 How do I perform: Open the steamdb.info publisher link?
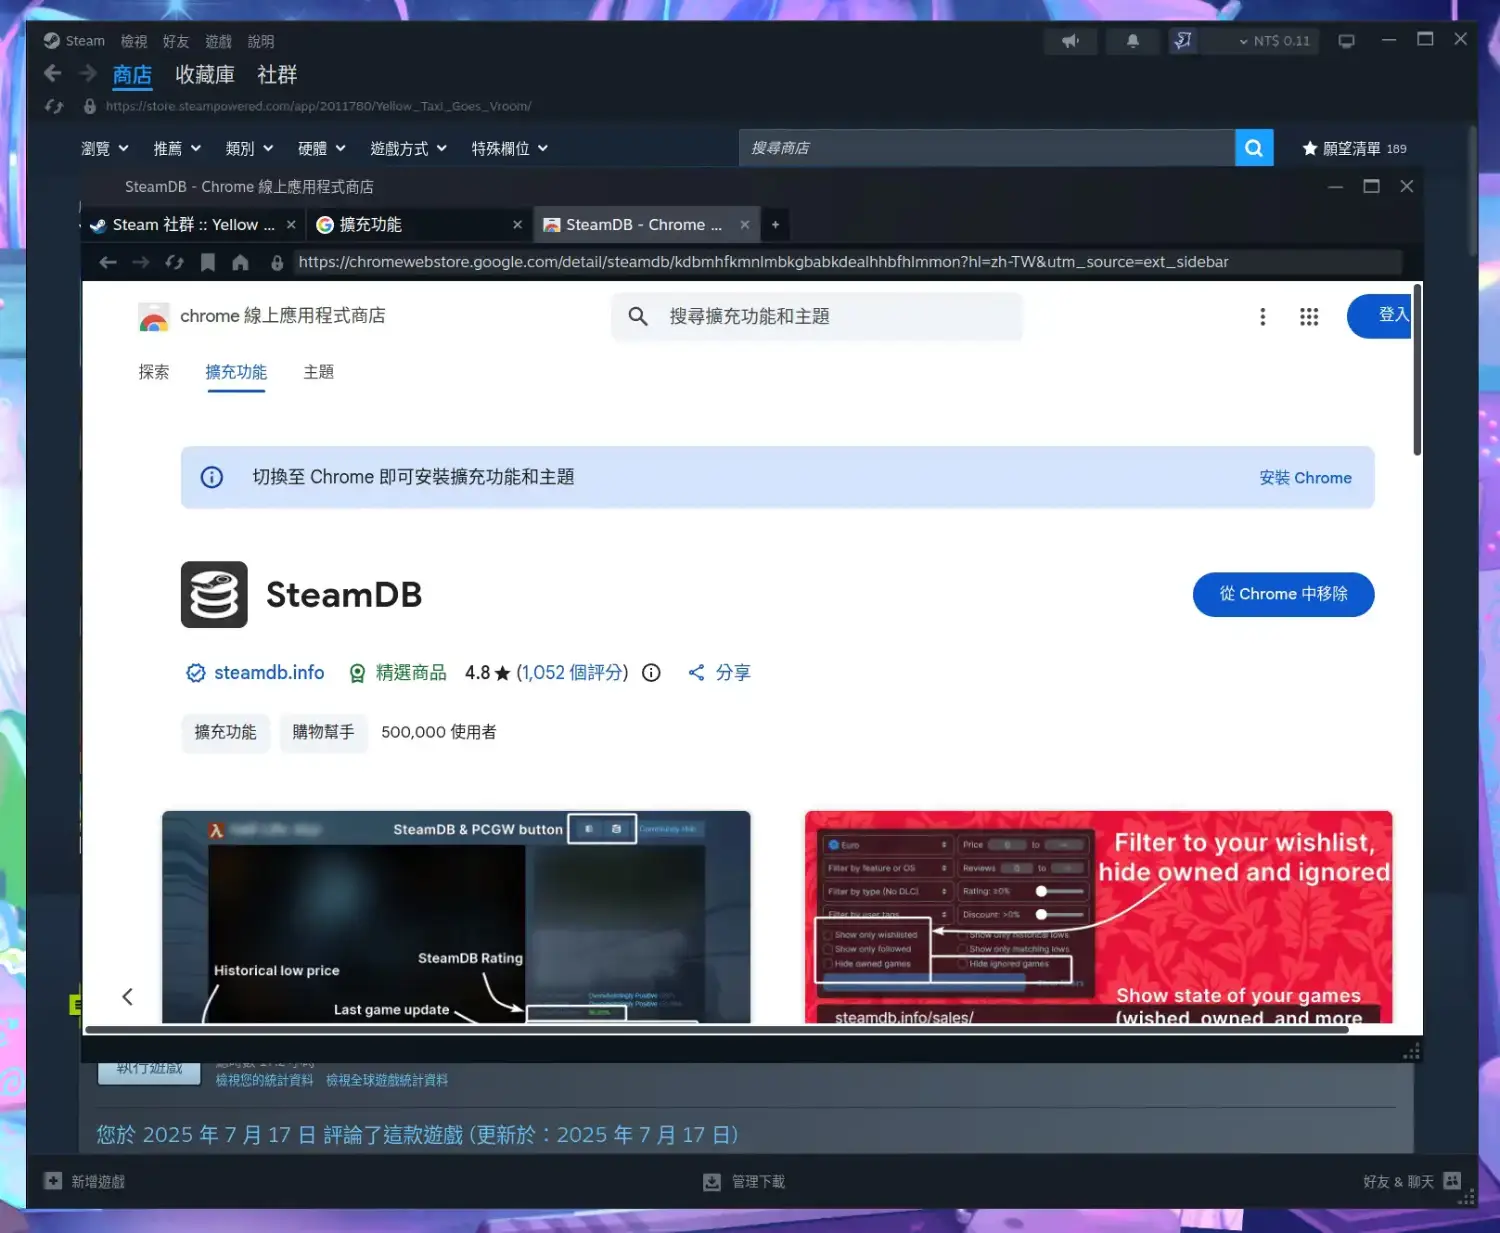(268, 673)
